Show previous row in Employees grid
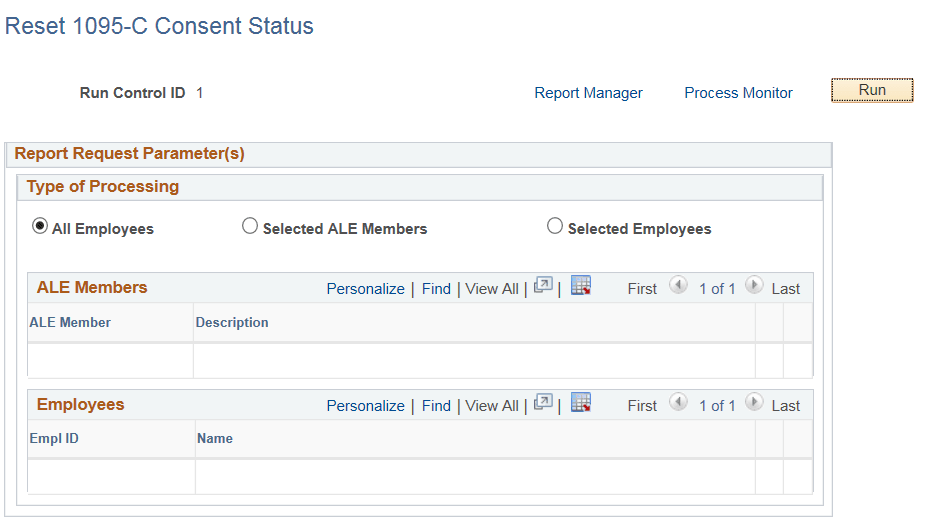The image size is (950, 526). [x=678, y=404]
